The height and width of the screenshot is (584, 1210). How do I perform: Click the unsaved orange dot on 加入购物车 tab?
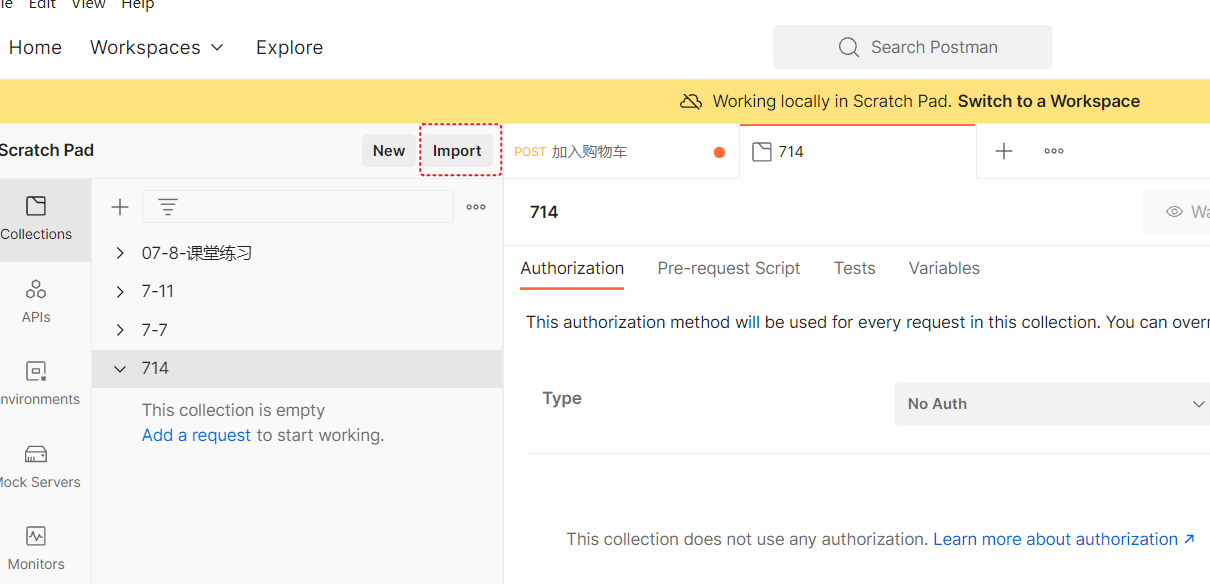pyautogui.click(x=719, y=152)
